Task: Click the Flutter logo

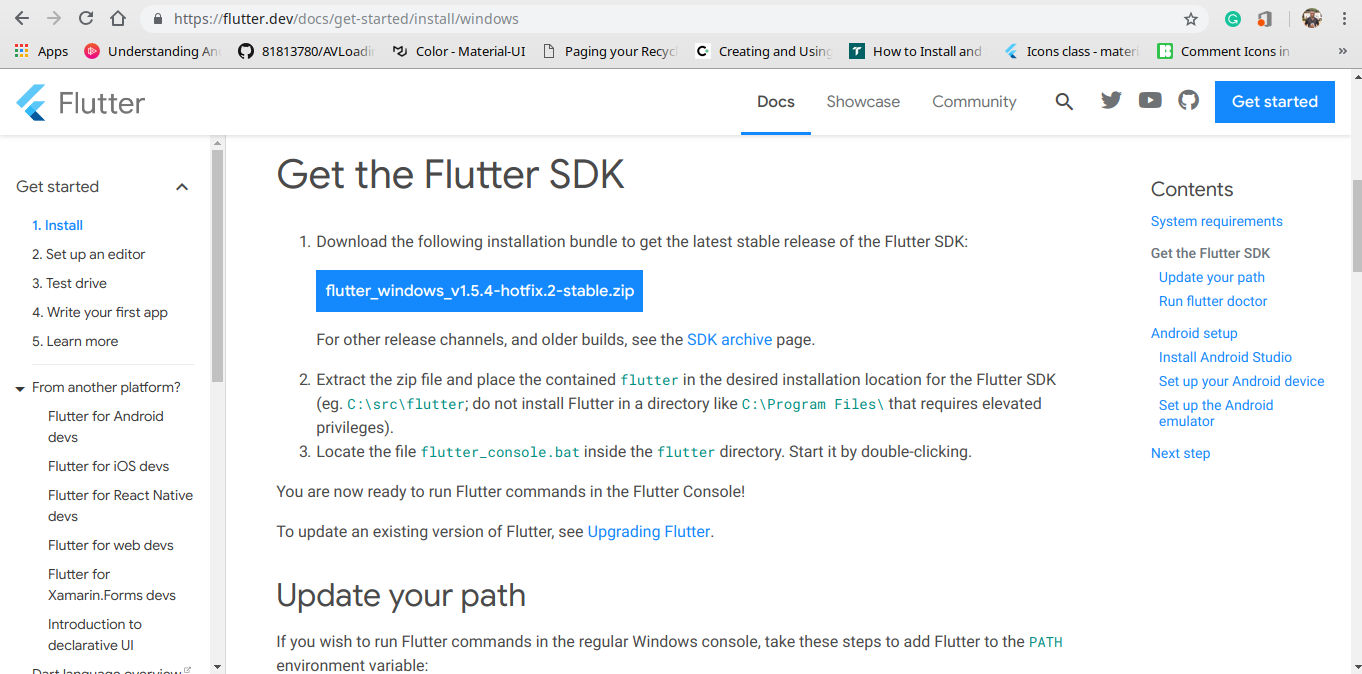Action: pyautogui.click(x=81, y=102)
